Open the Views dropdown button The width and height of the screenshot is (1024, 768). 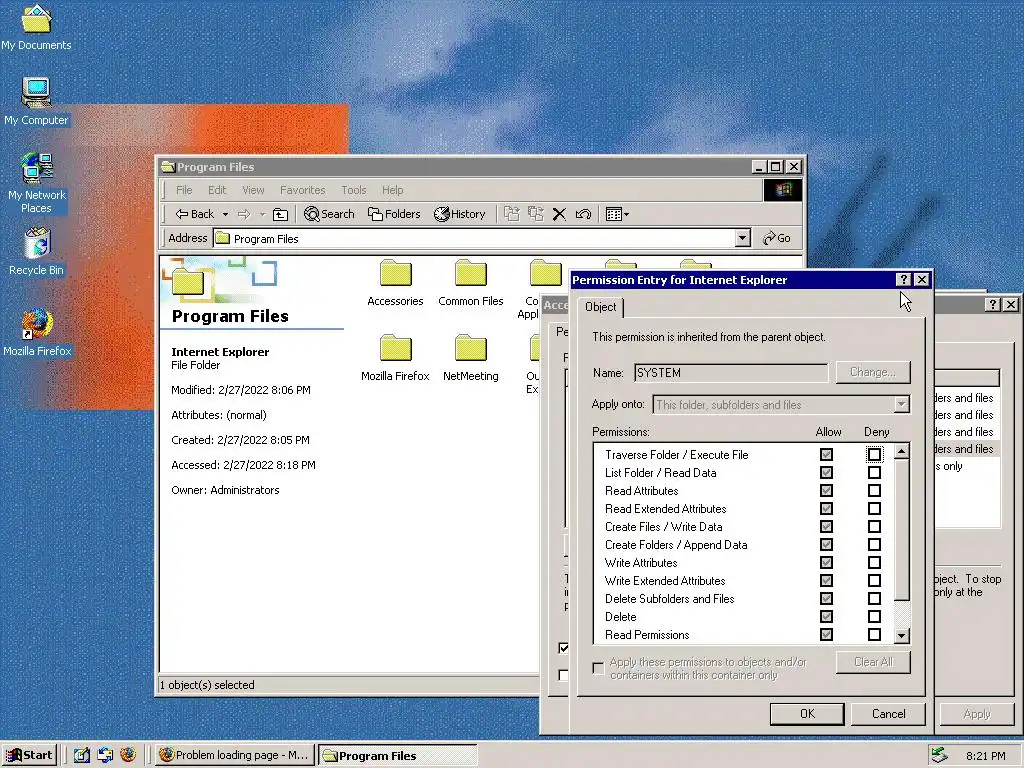(617, 214)
